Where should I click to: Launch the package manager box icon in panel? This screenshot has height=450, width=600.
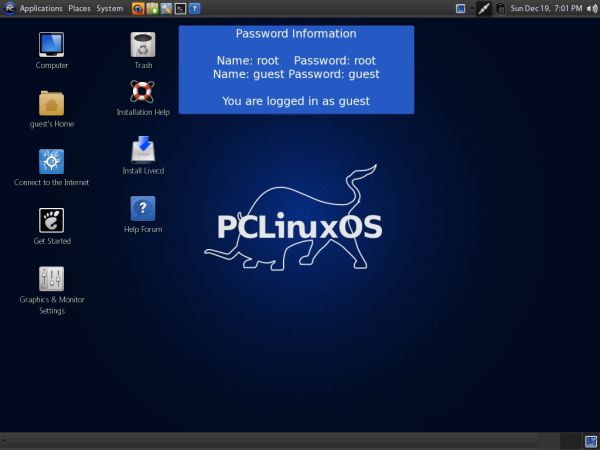pyautogui.click(x=152, y=8)
